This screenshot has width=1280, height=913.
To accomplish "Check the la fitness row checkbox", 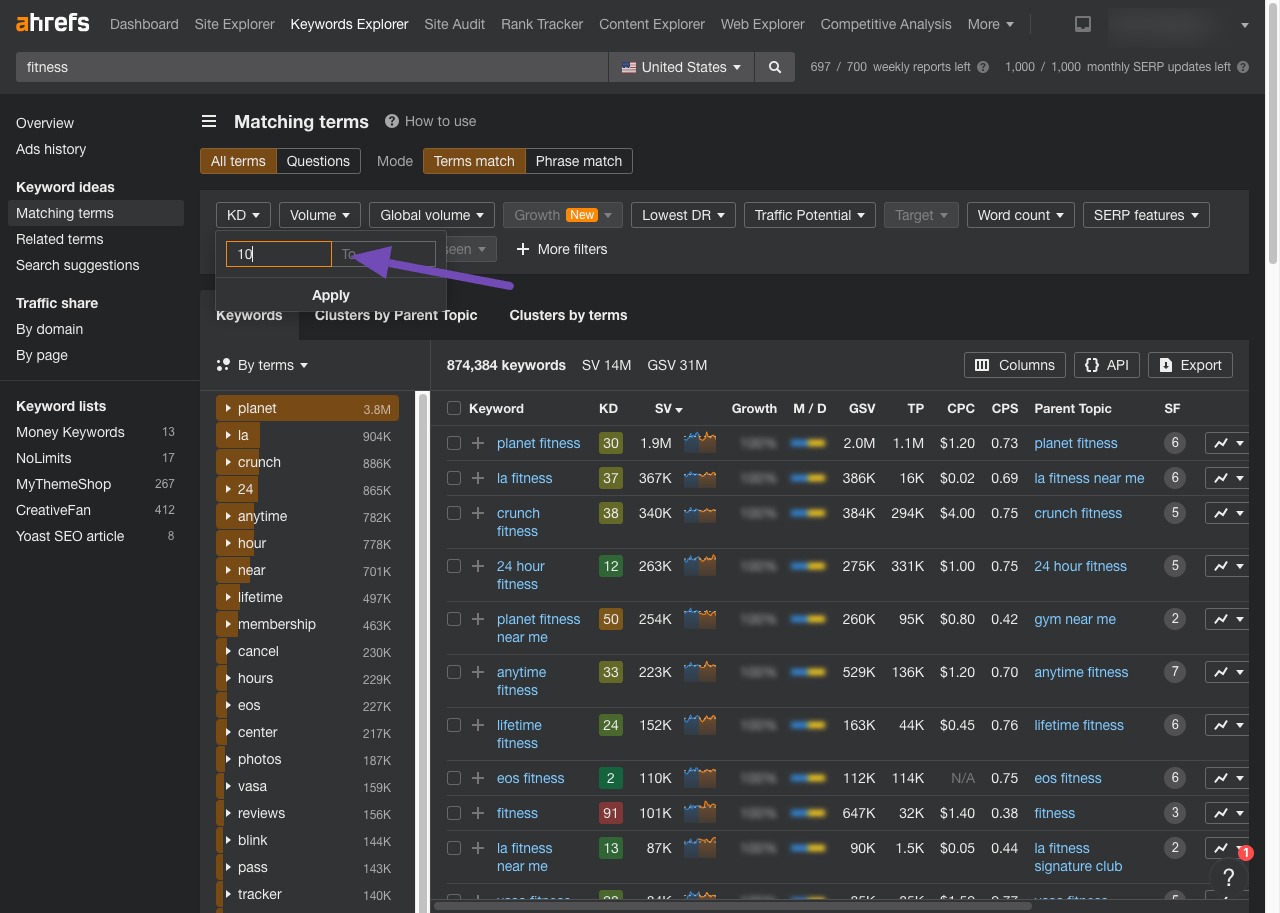I will 454,478.
